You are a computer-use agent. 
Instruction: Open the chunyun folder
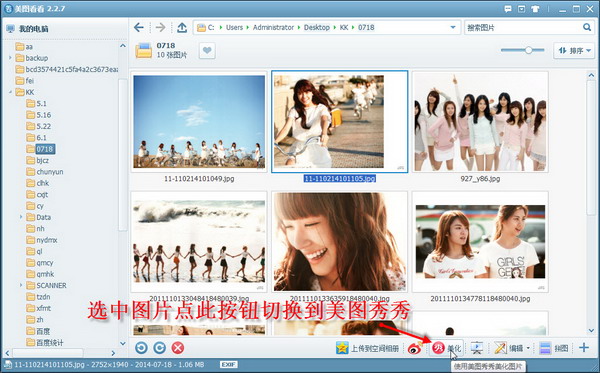[45, 172]
